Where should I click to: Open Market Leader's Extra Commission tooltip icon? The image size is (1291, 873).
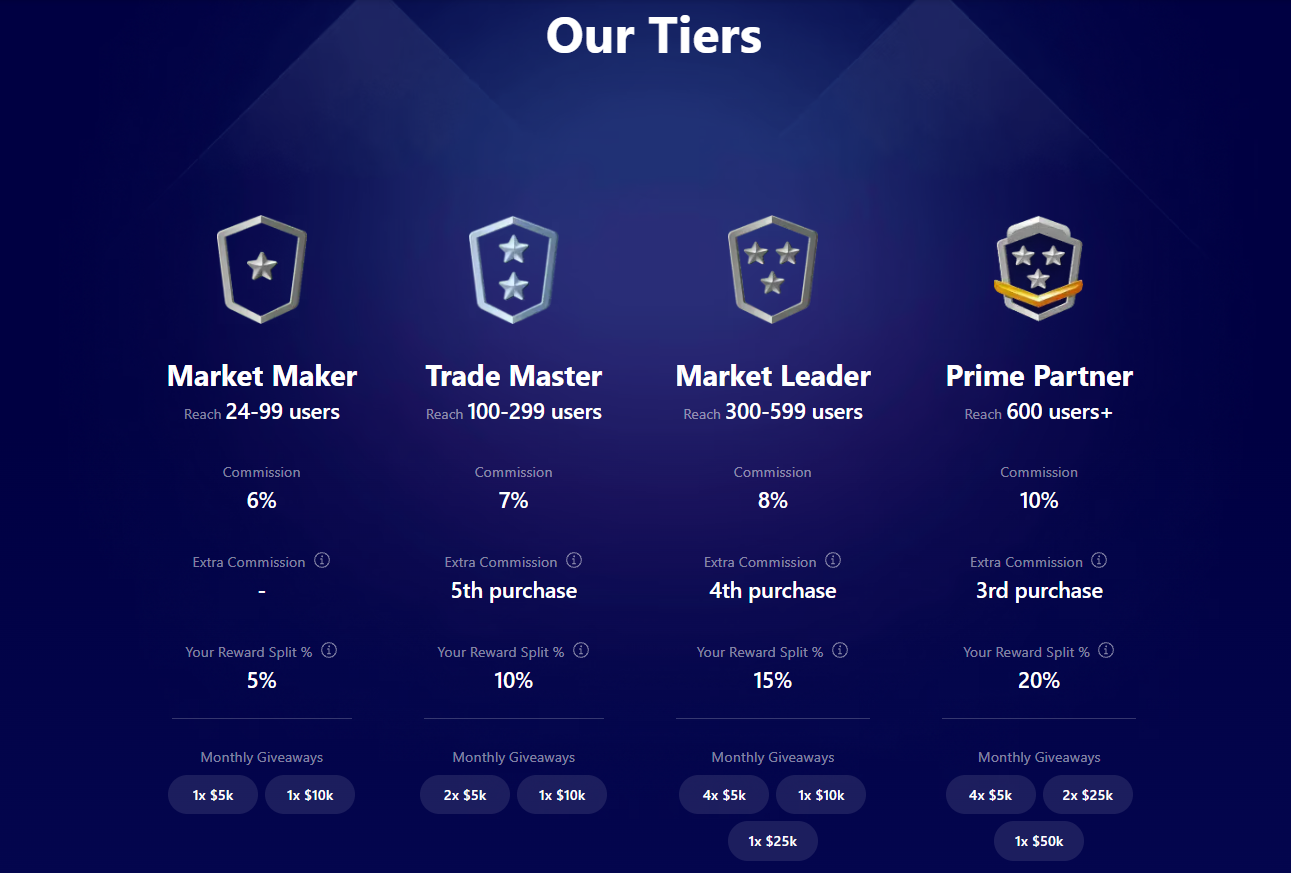coord(833,561)
